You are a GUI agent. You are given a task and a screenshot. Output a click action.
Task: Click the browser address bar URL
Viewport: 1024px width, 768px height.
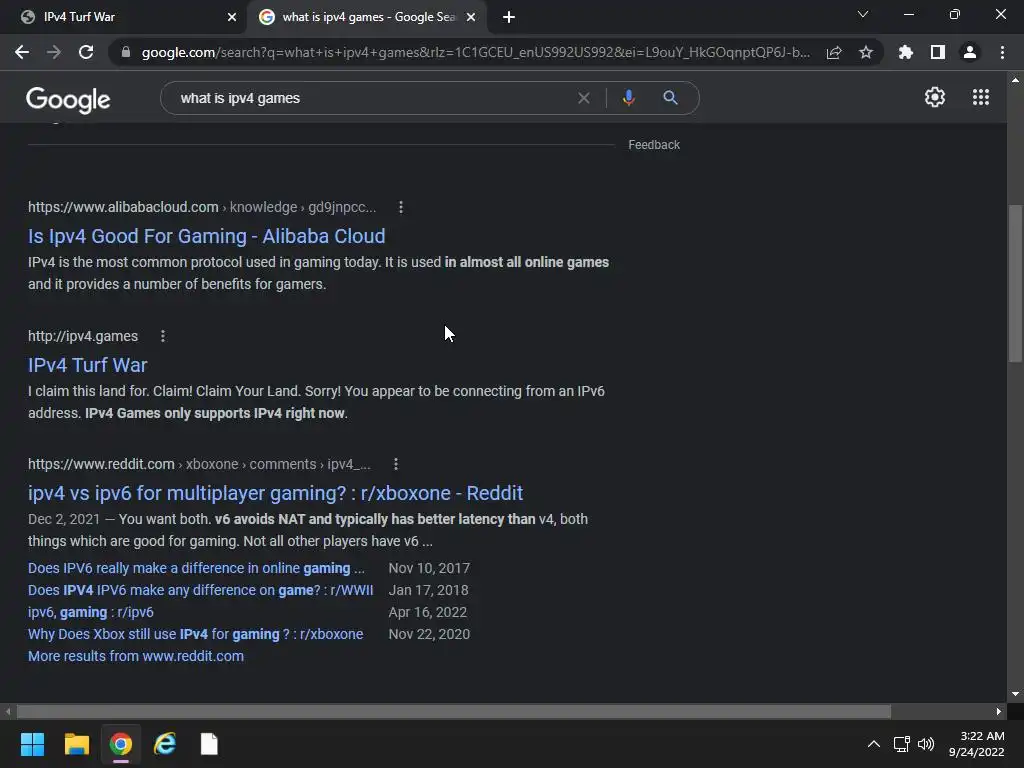tap(475, 52)
